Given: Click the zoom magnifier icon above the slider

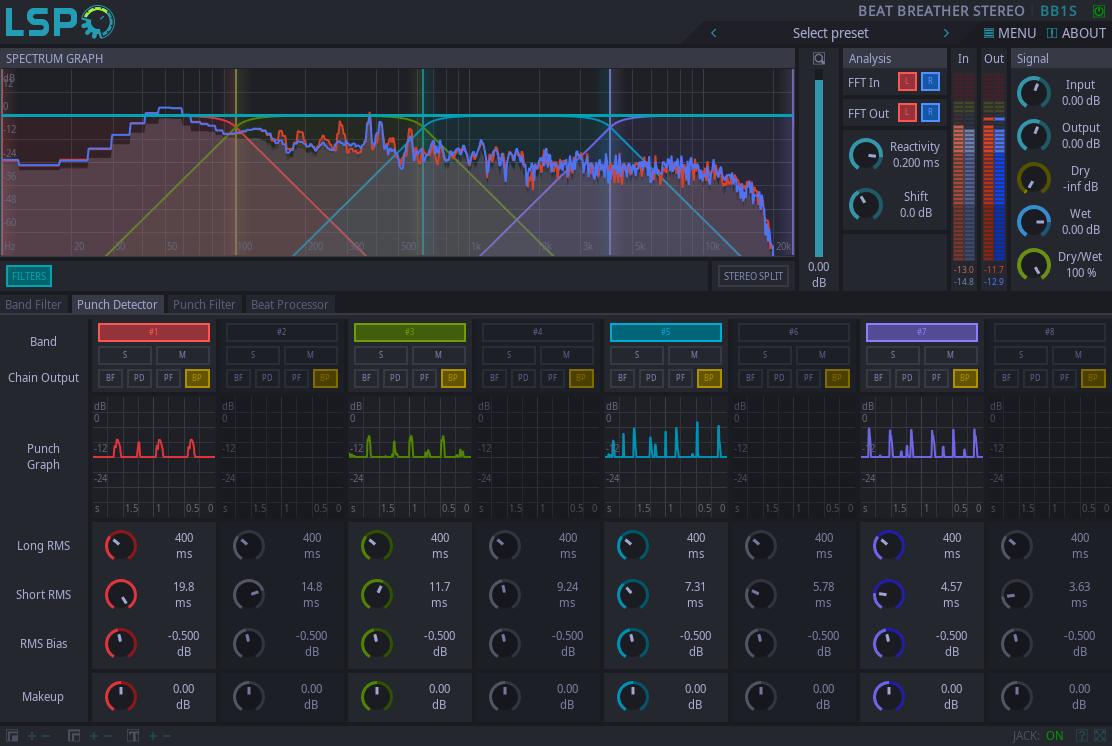Looking at the screenshot, I should (x=819, y=59).
